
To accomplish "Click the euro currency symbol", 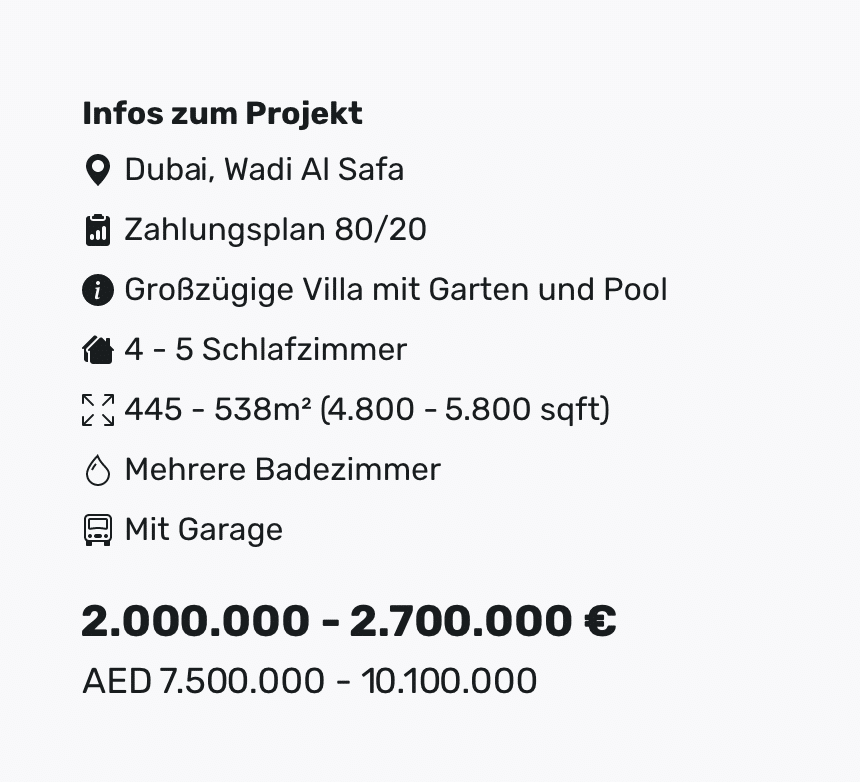I will (x=600, y=621).
